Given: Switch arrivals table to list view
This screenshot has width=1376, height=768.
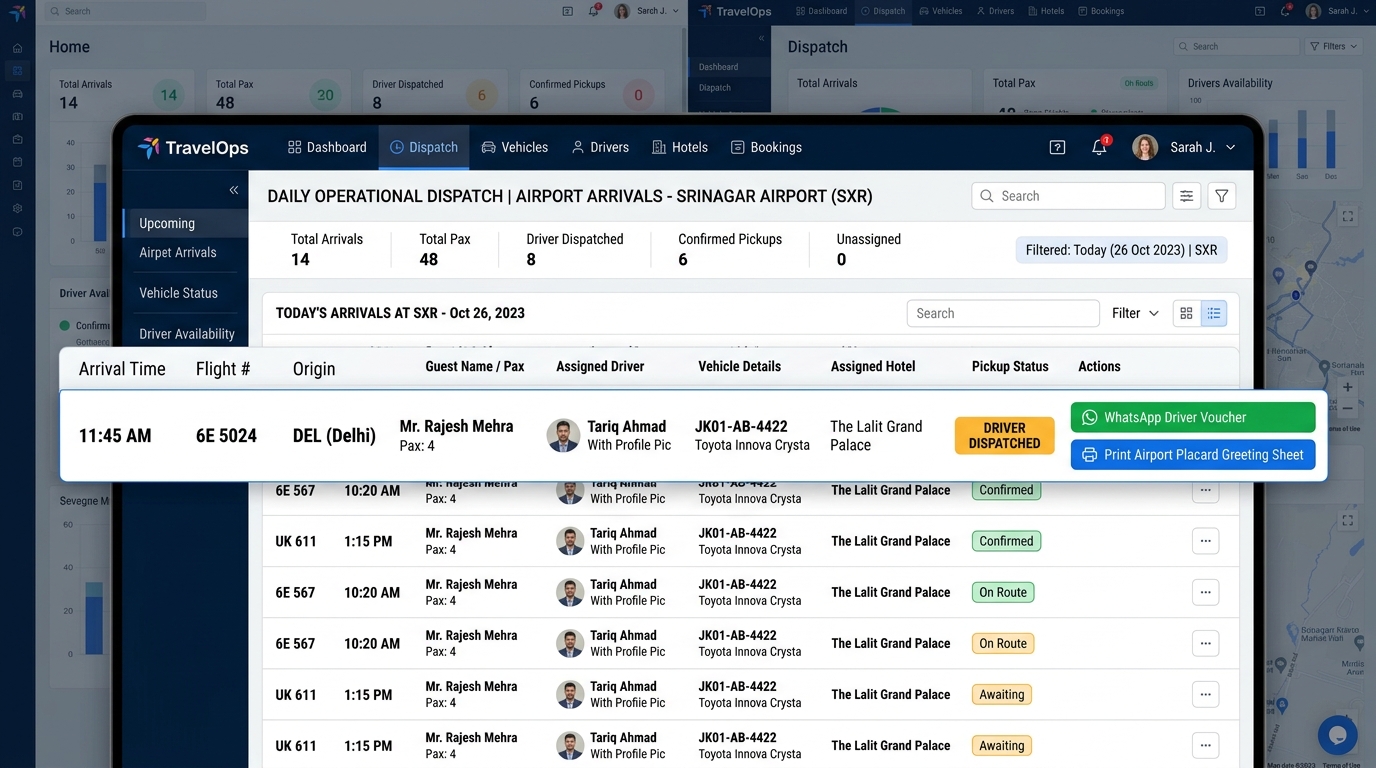Looking at the screenshot, I should pos(1214,313).
